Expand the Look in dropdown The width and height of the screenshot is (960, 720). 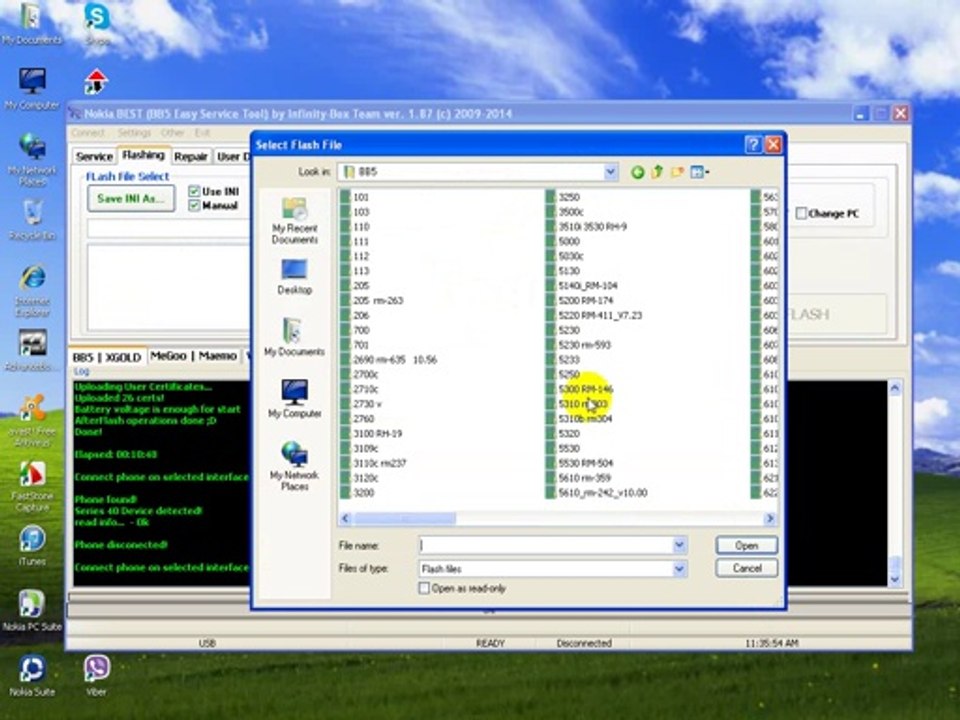click(x=610, y=172)
